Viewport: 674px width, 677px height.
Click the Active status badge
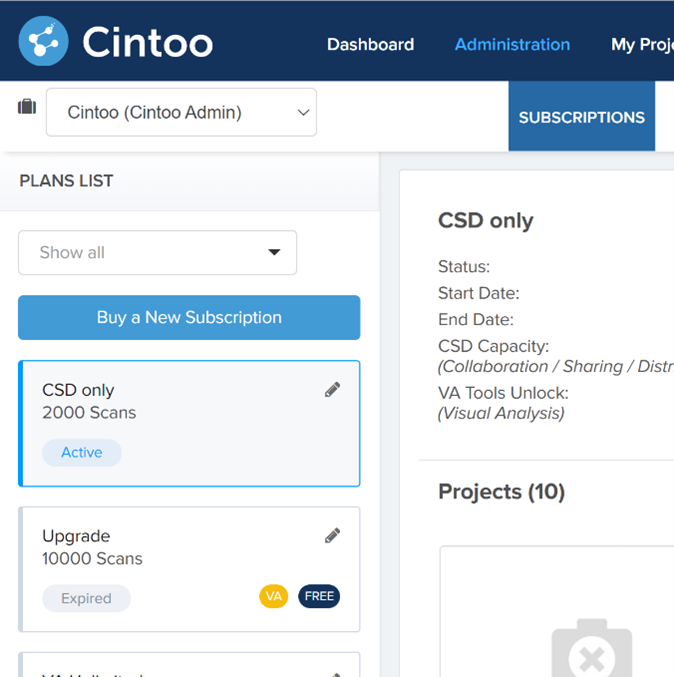(82, 452)
